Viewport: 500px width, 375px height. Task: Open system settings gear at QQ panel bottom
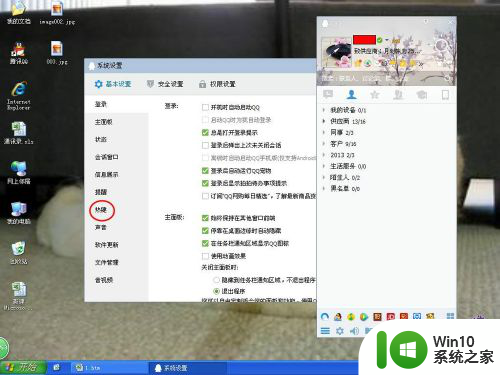pyautogui.click(x=340, y=331)
